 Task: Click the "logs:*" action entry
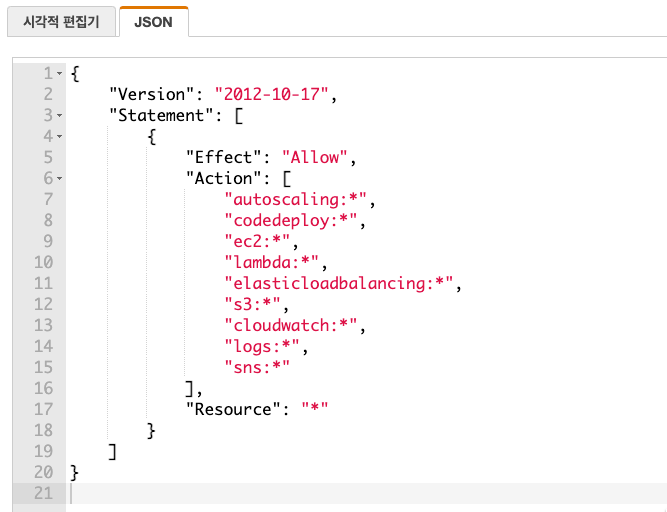pyautogui.click(x=262, y=346)
